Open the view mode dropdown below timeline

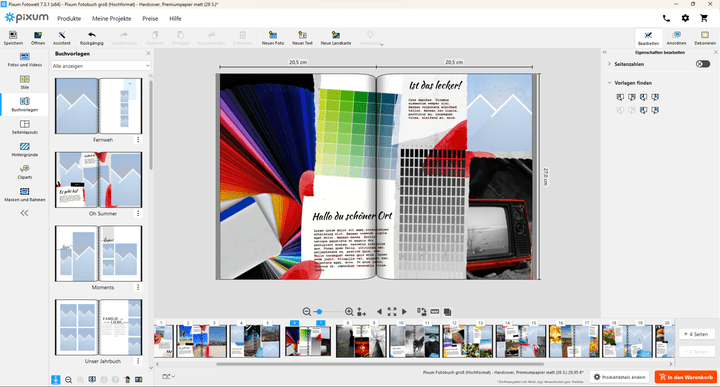[x=169, y=376]
